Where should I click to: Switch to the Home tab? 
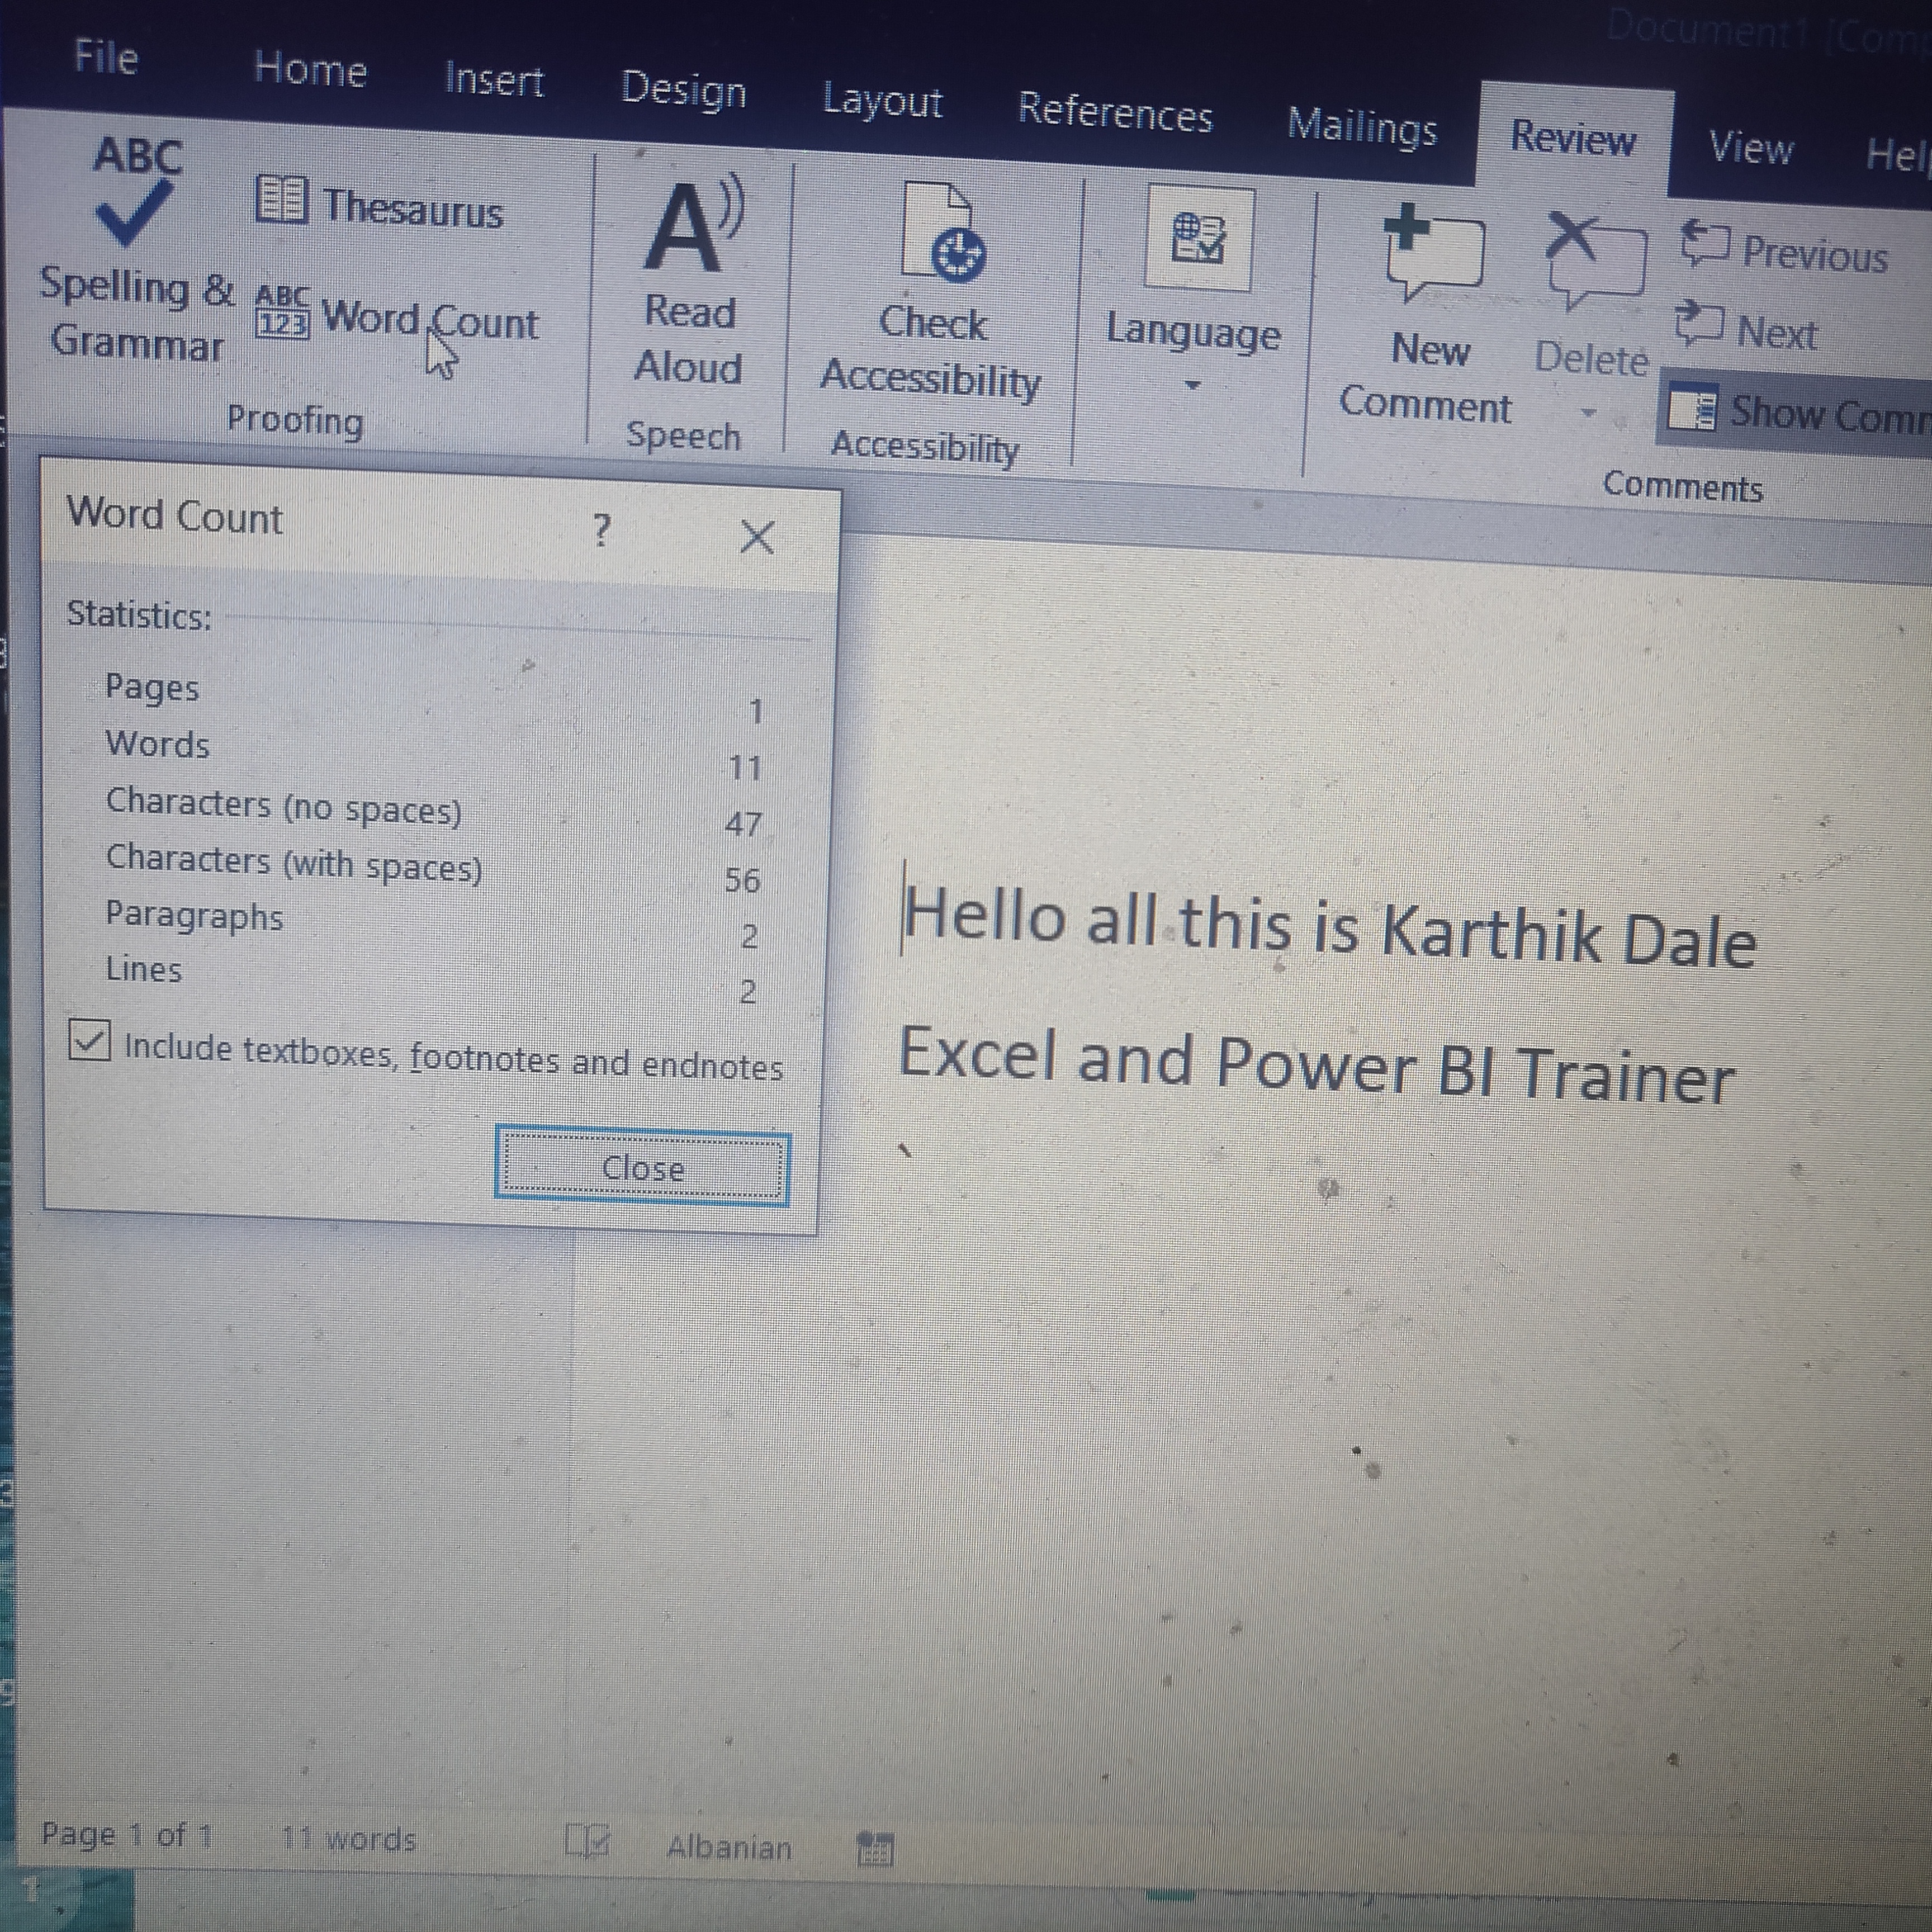pyautogui.click(x=310, y=70)
